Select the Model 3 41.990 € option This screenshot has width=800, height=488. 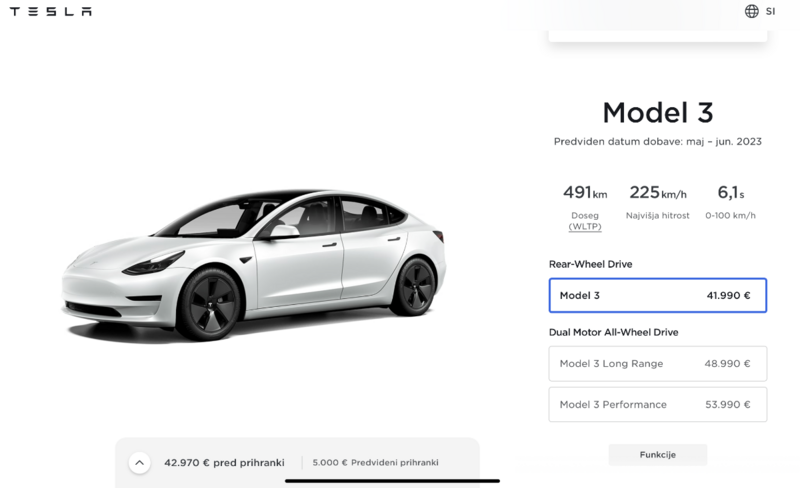[x=657, y=296]
